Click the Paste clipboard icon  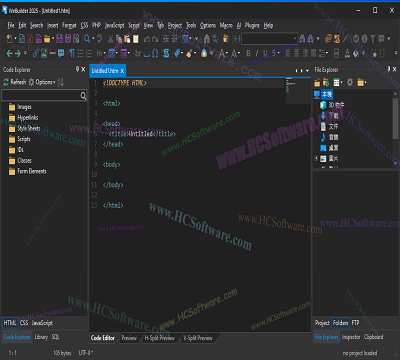click(127, 39)
